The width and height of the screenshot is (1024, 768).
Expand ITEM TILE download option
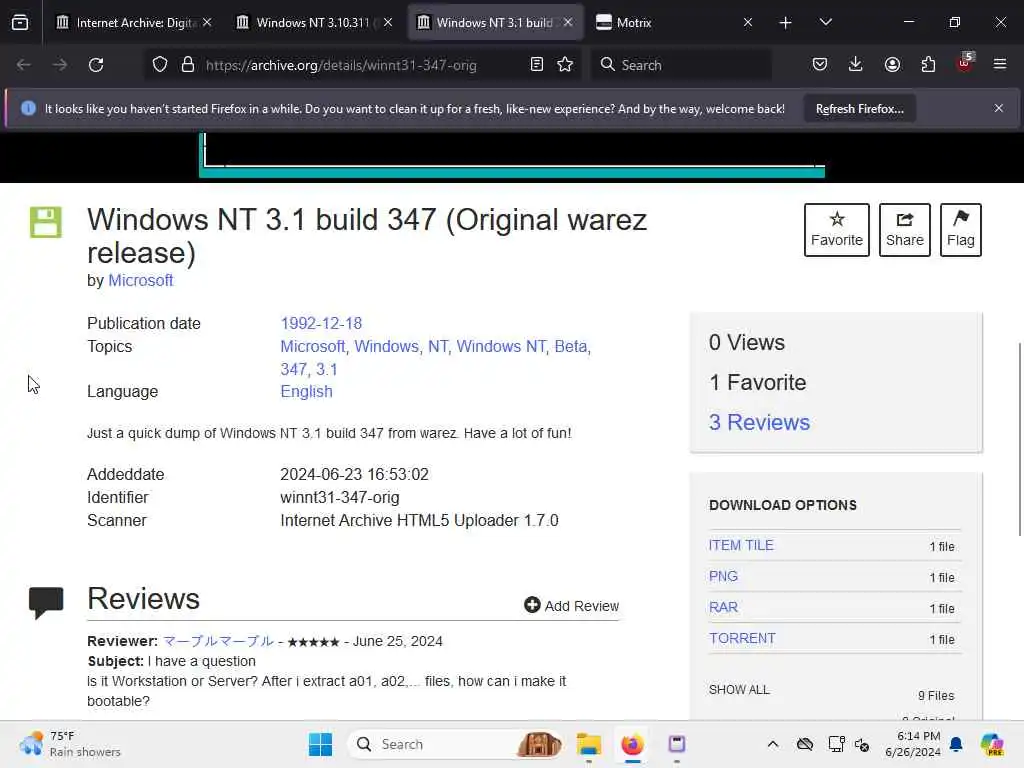[741, 545]
